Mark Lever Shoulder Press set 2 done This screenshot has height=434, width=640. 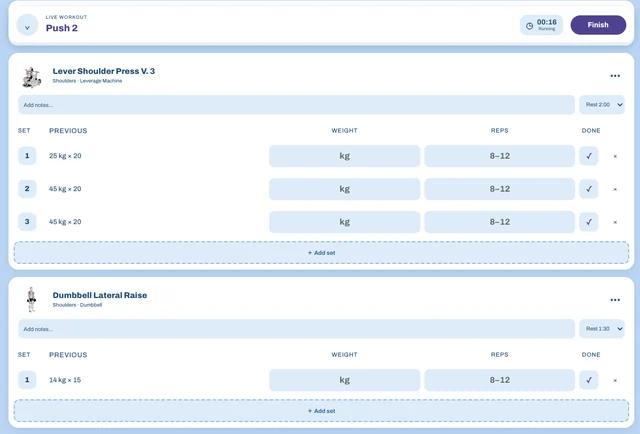[589, 189]
